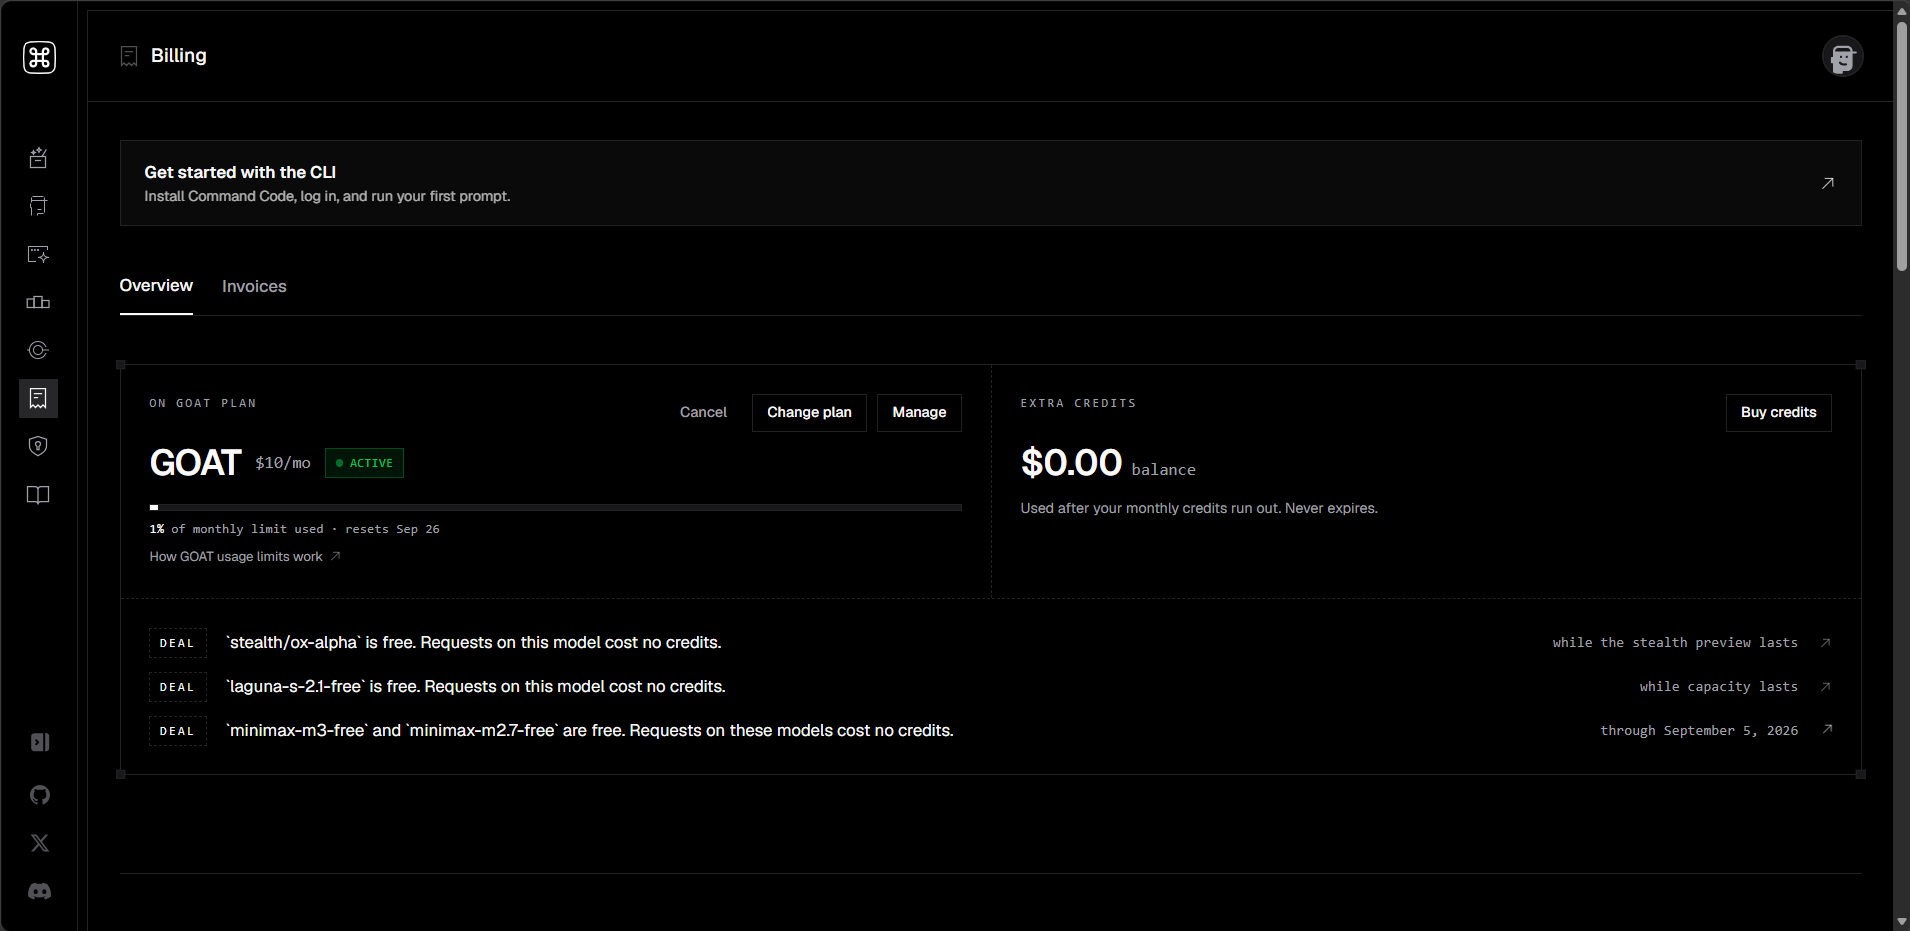Click the Billing page title
This screenshot has width=1910, height=931.
click(179, 56)
